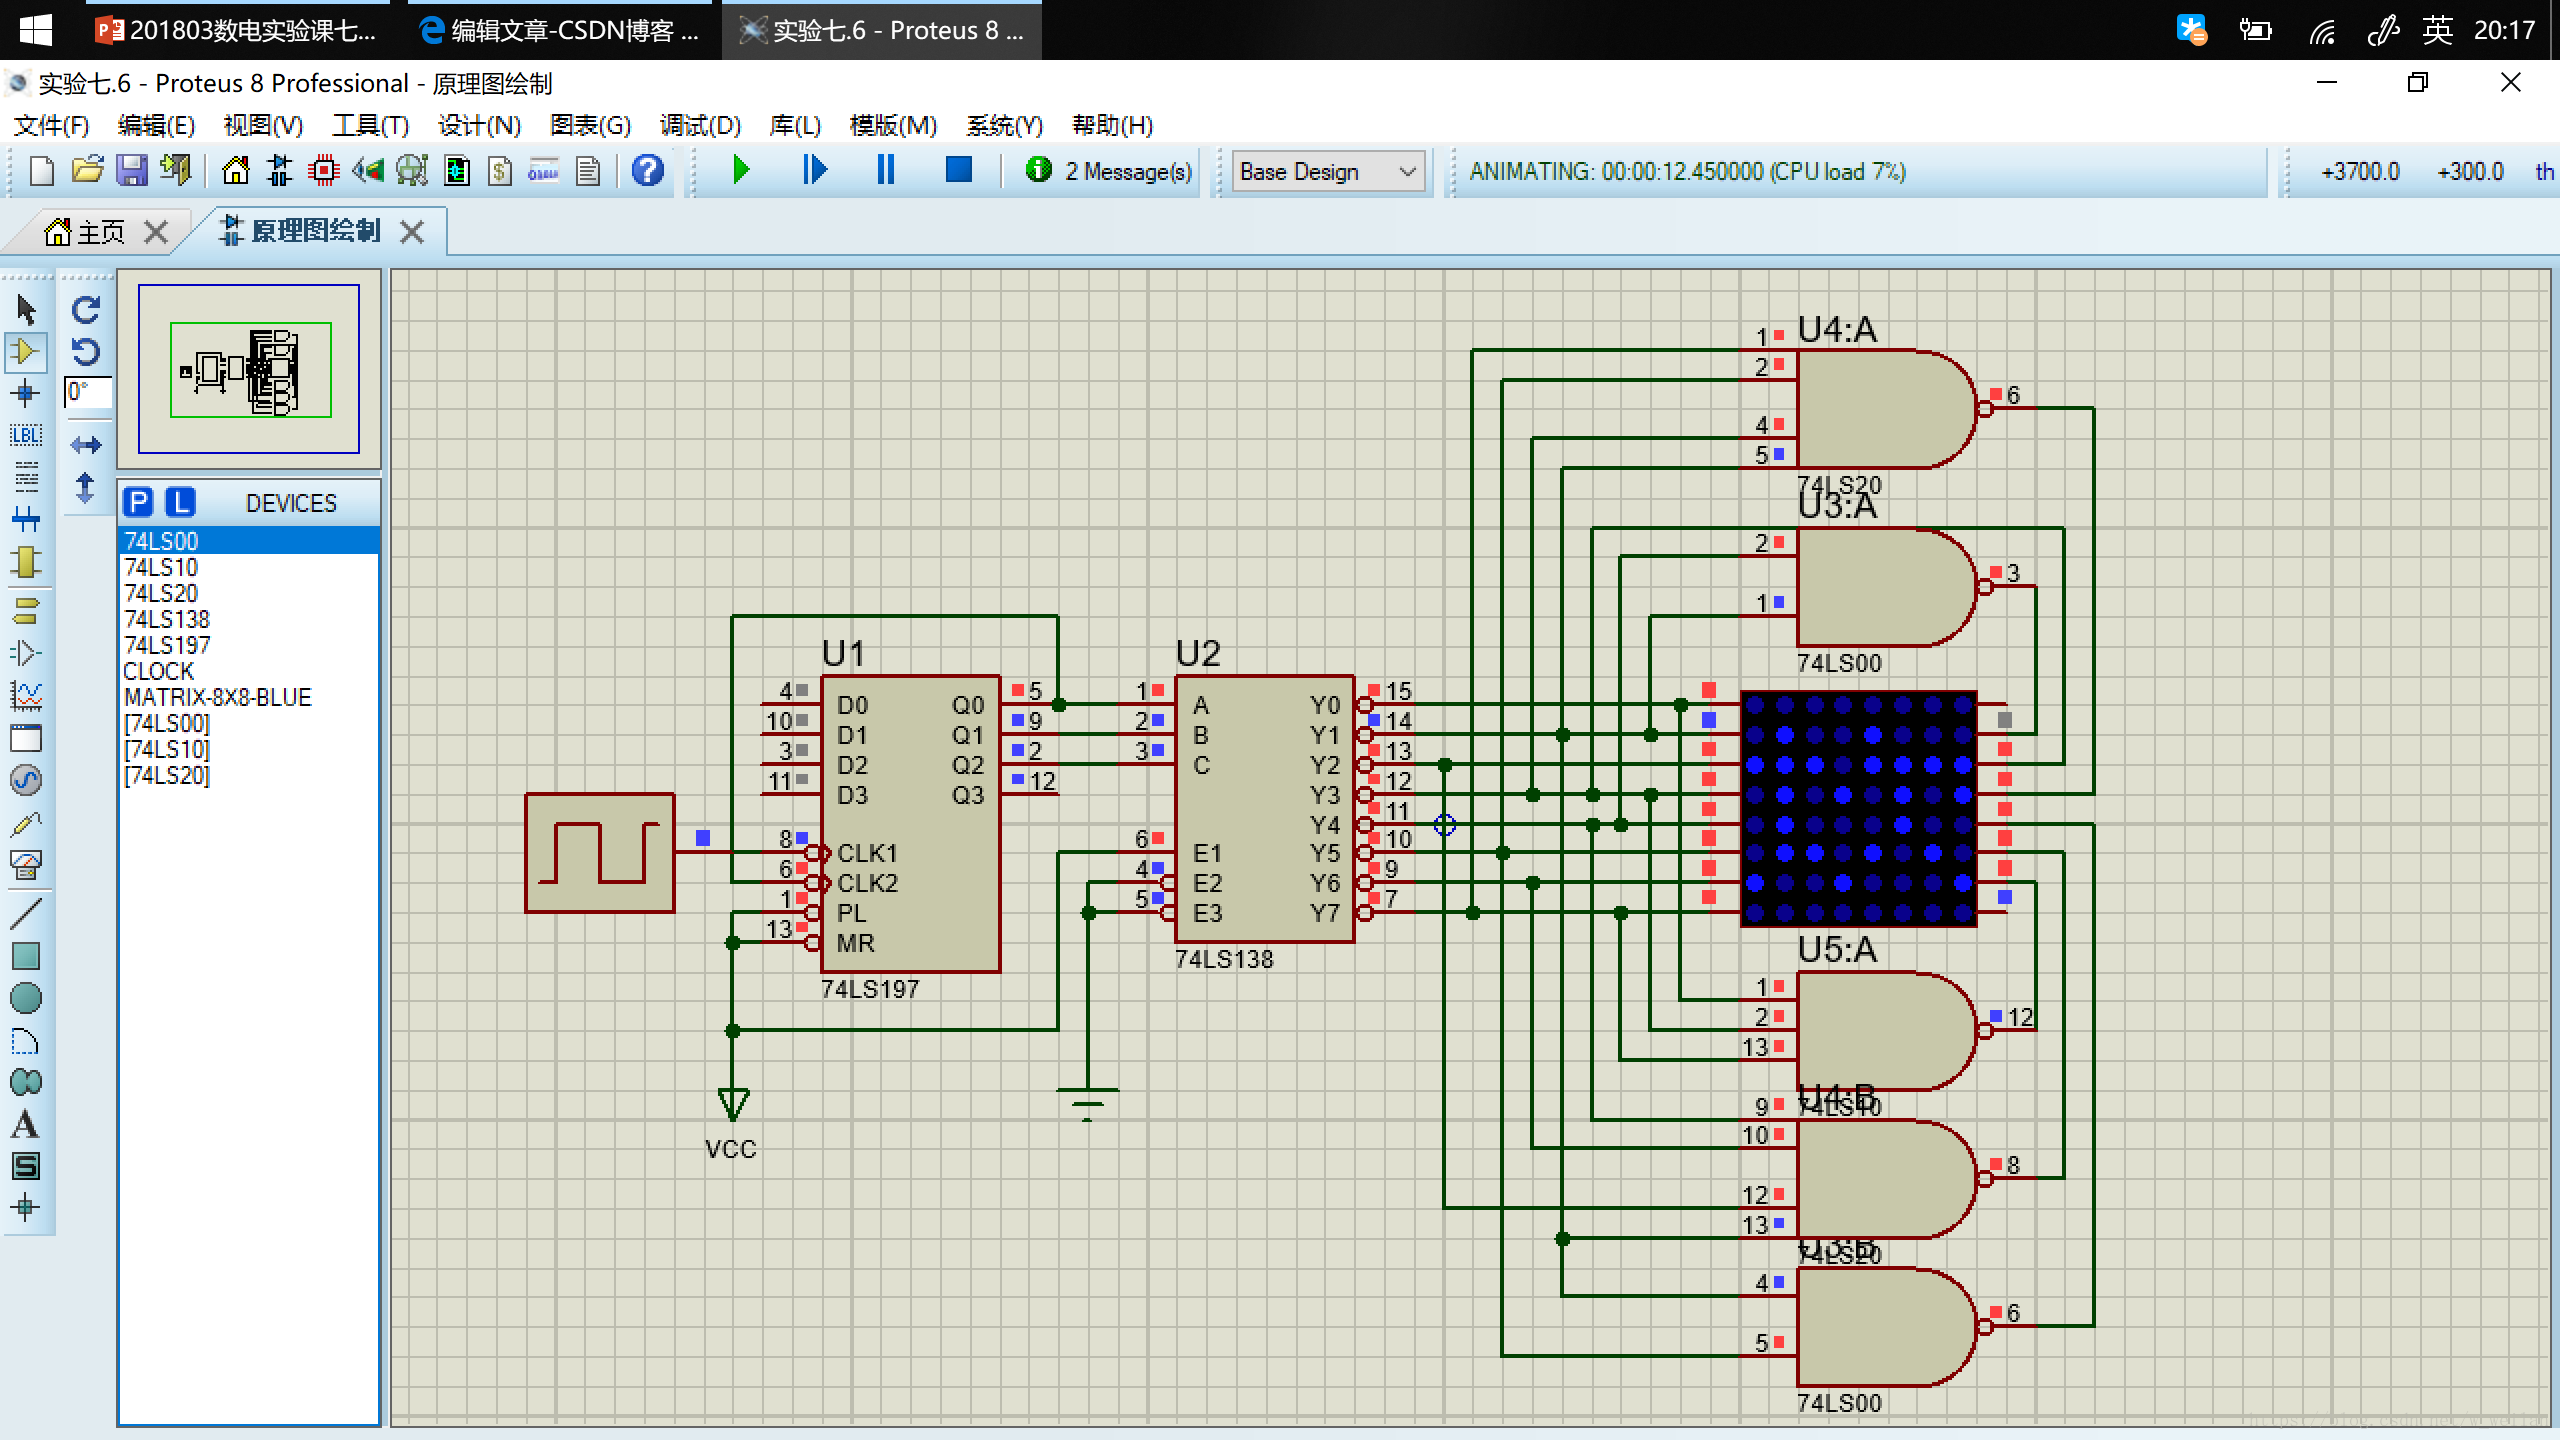The width and height of the screenshot is (2560, 1440).
Task: Click the Run simulation play button
Action: point(738,171)
